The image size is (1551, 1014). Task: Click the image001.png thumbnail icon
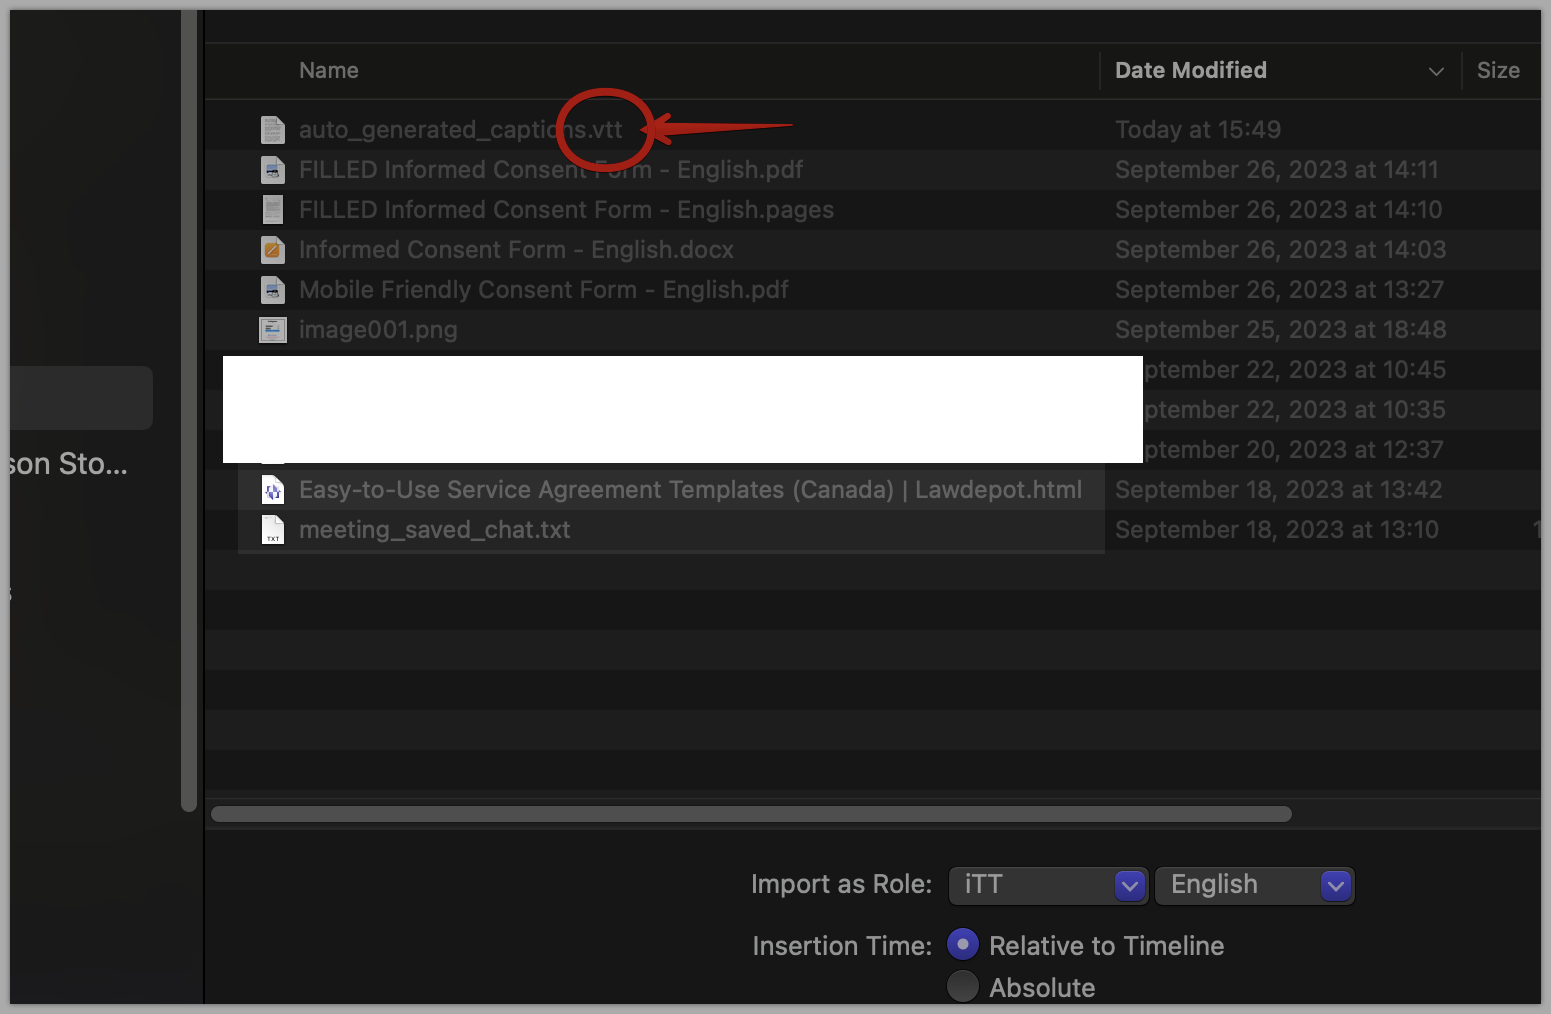coord(273,330)
